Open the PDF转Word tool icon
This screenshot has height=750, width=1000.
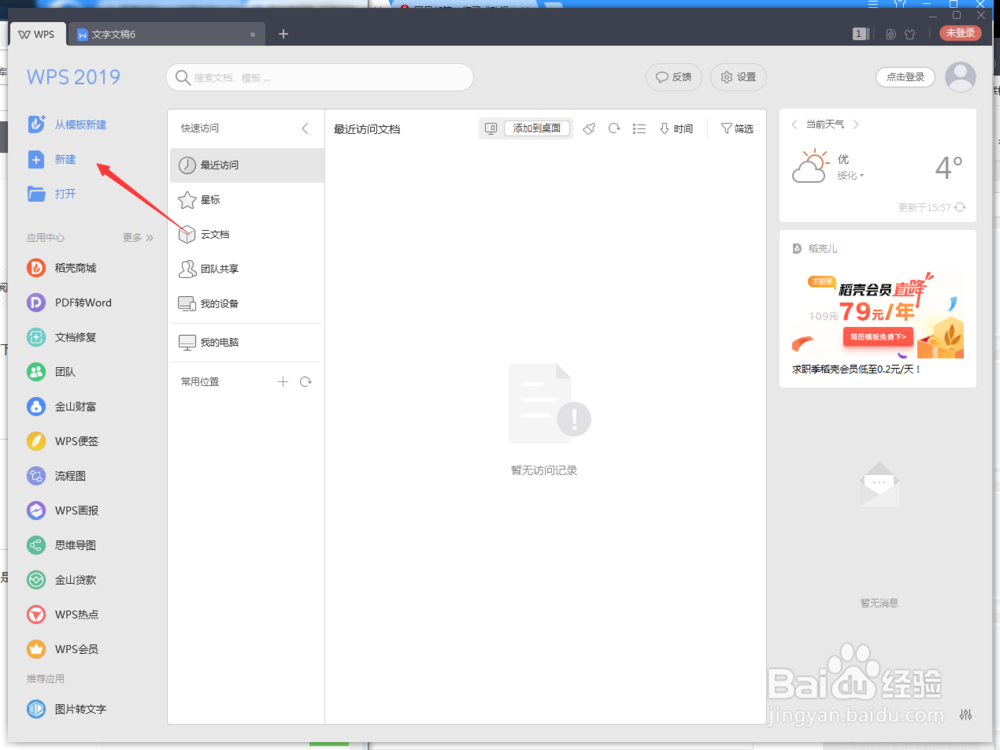pos(36,302)
